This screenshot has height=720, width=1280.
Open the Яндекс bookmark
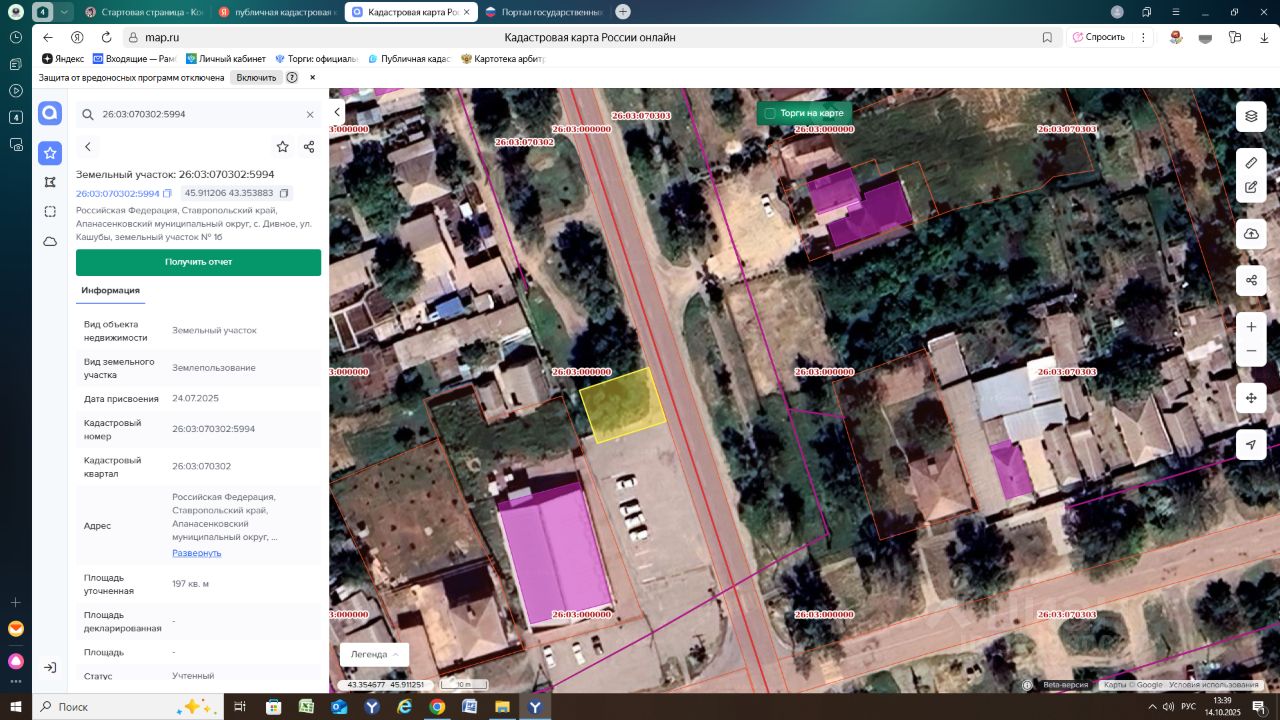click(x=63, y=59)
